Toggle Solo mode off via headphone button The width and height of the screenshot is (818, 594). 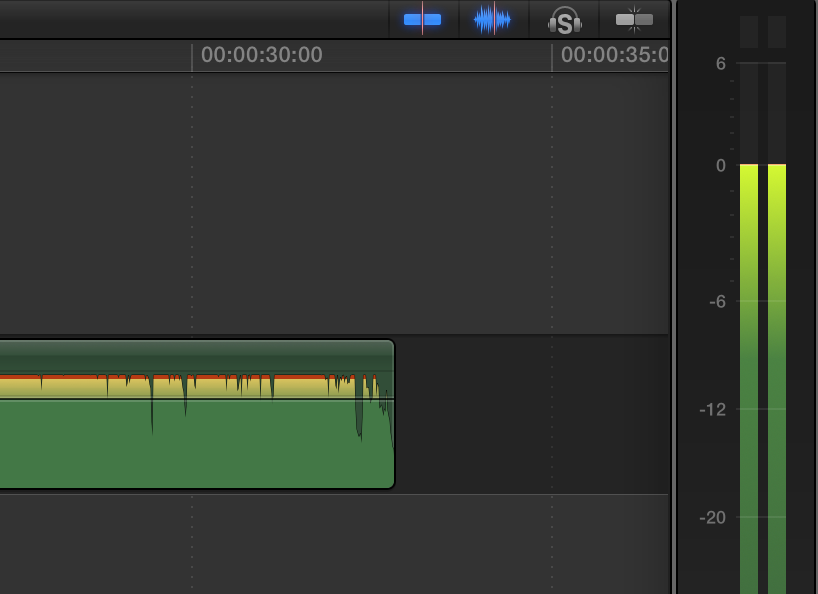click(x=563, y=20)
